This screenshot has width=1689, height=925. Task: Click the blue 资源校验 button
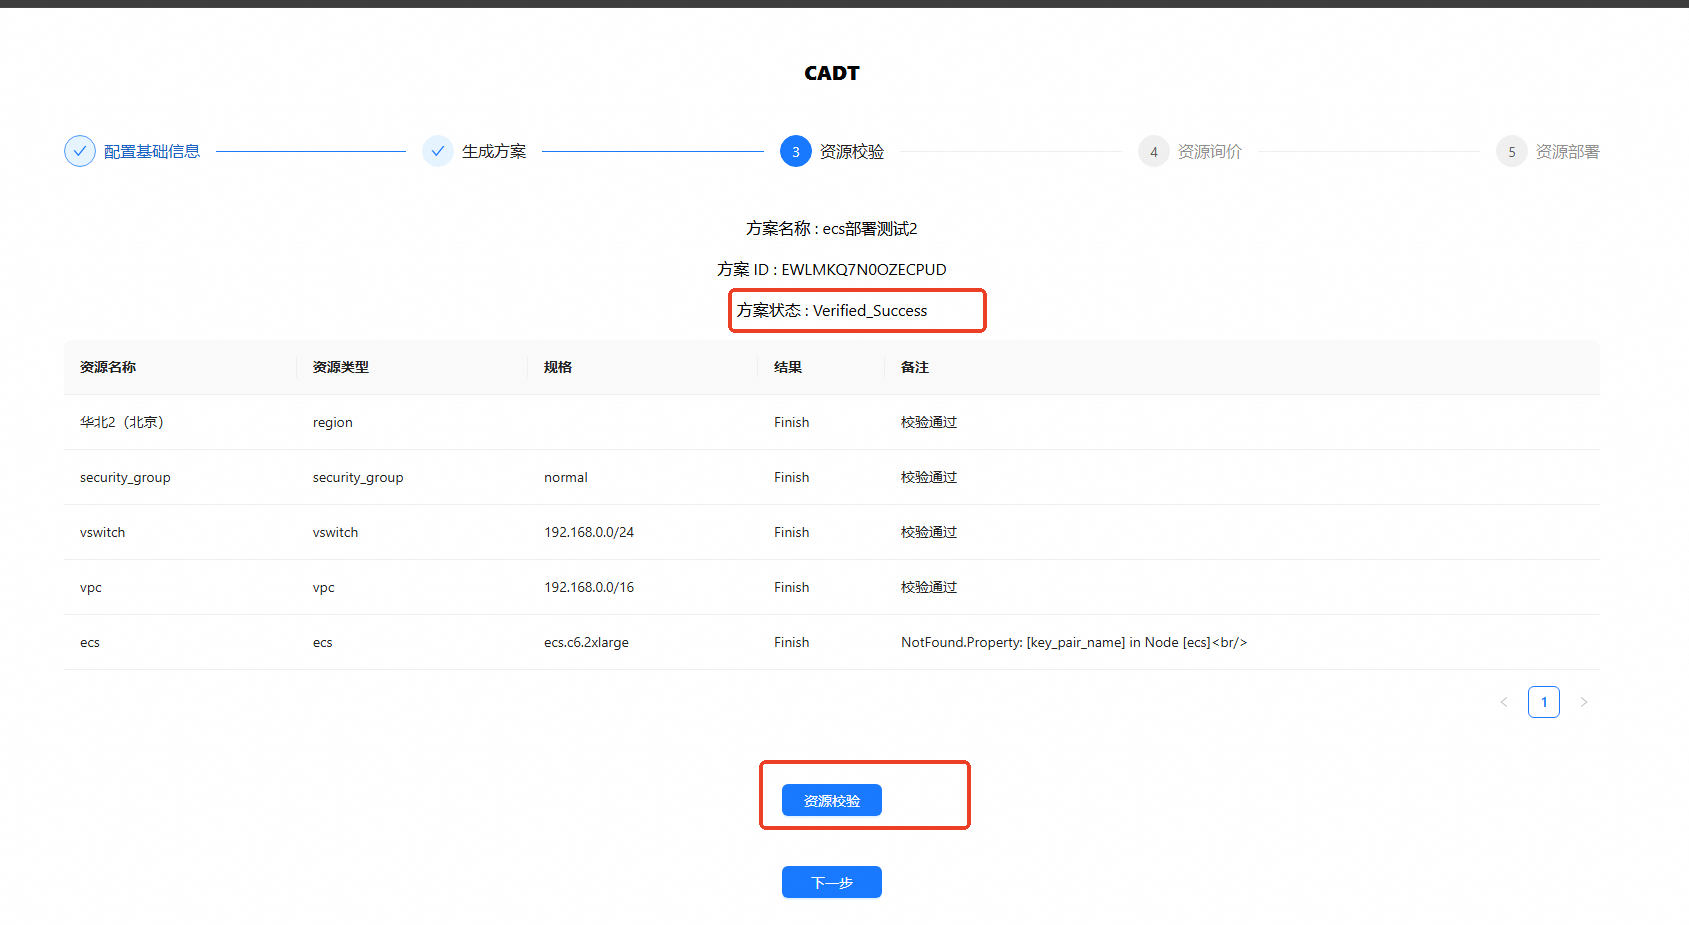pos(832,800)
